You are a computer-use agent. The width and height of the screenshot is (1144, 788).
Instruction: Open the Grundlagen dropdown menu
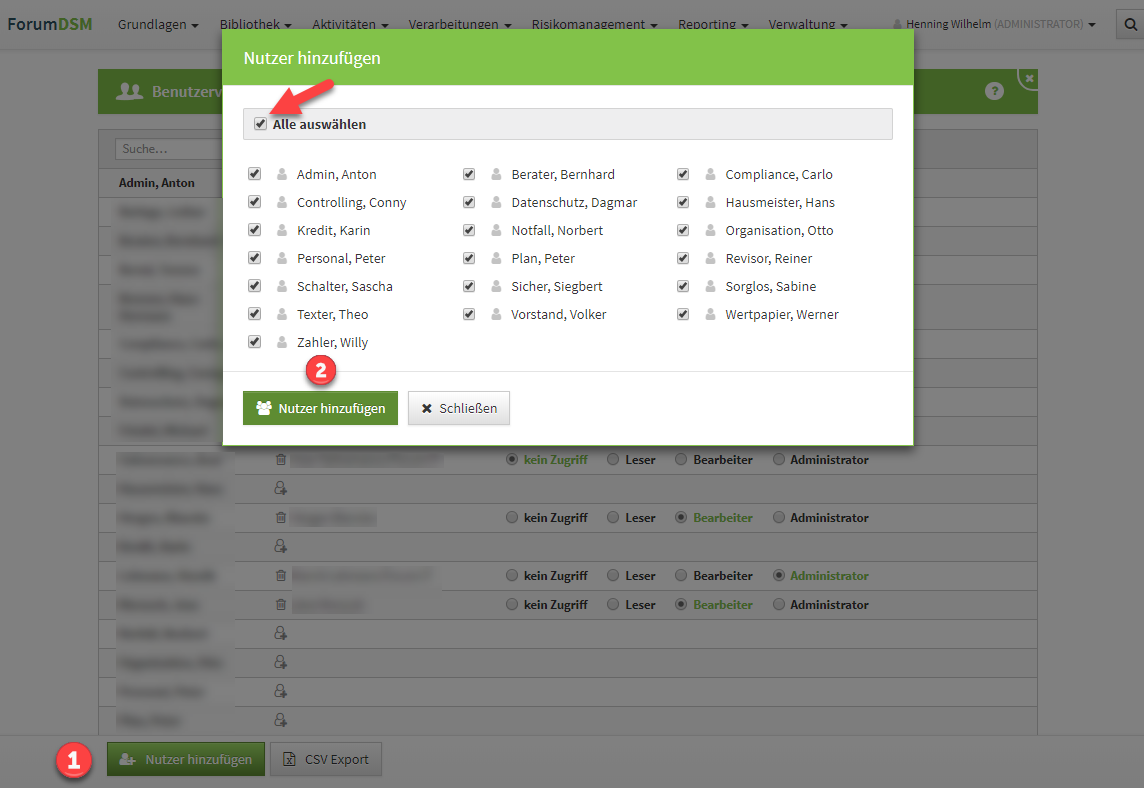tap(158, 24)
